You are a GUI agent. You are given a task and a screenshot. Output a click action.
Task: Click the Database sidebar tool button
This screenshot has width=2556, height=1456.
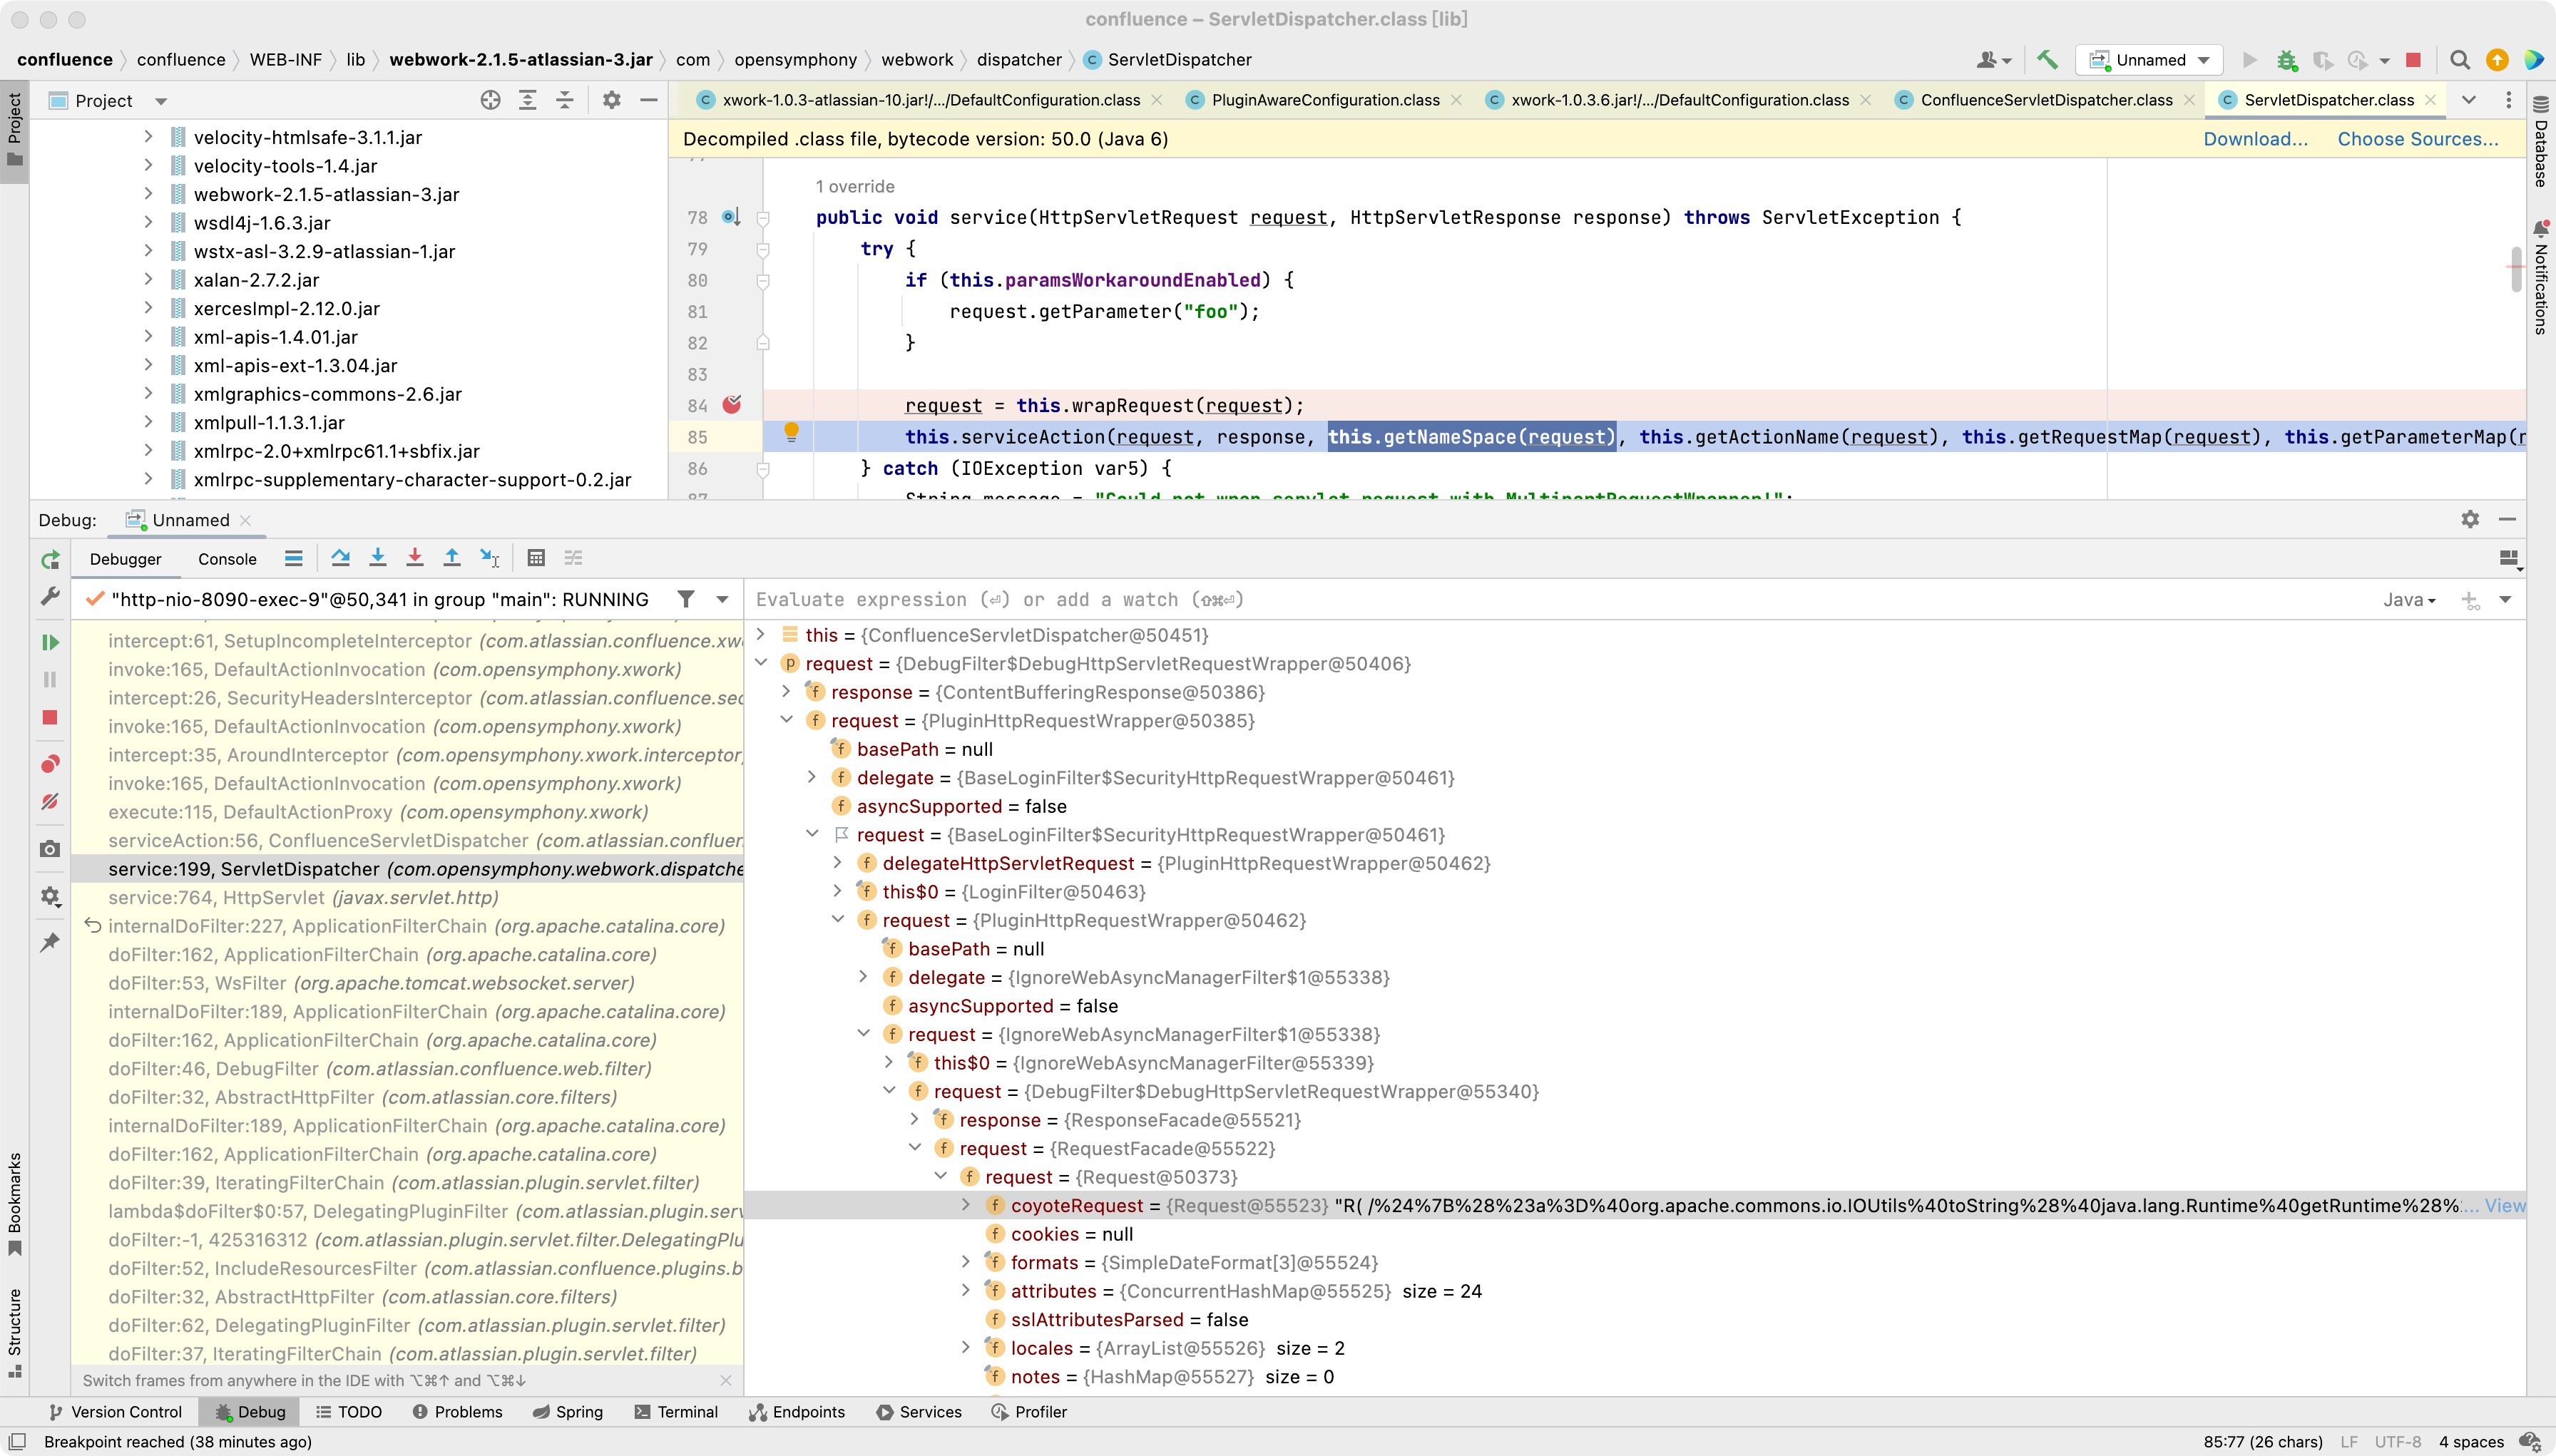pos(2541,142)
